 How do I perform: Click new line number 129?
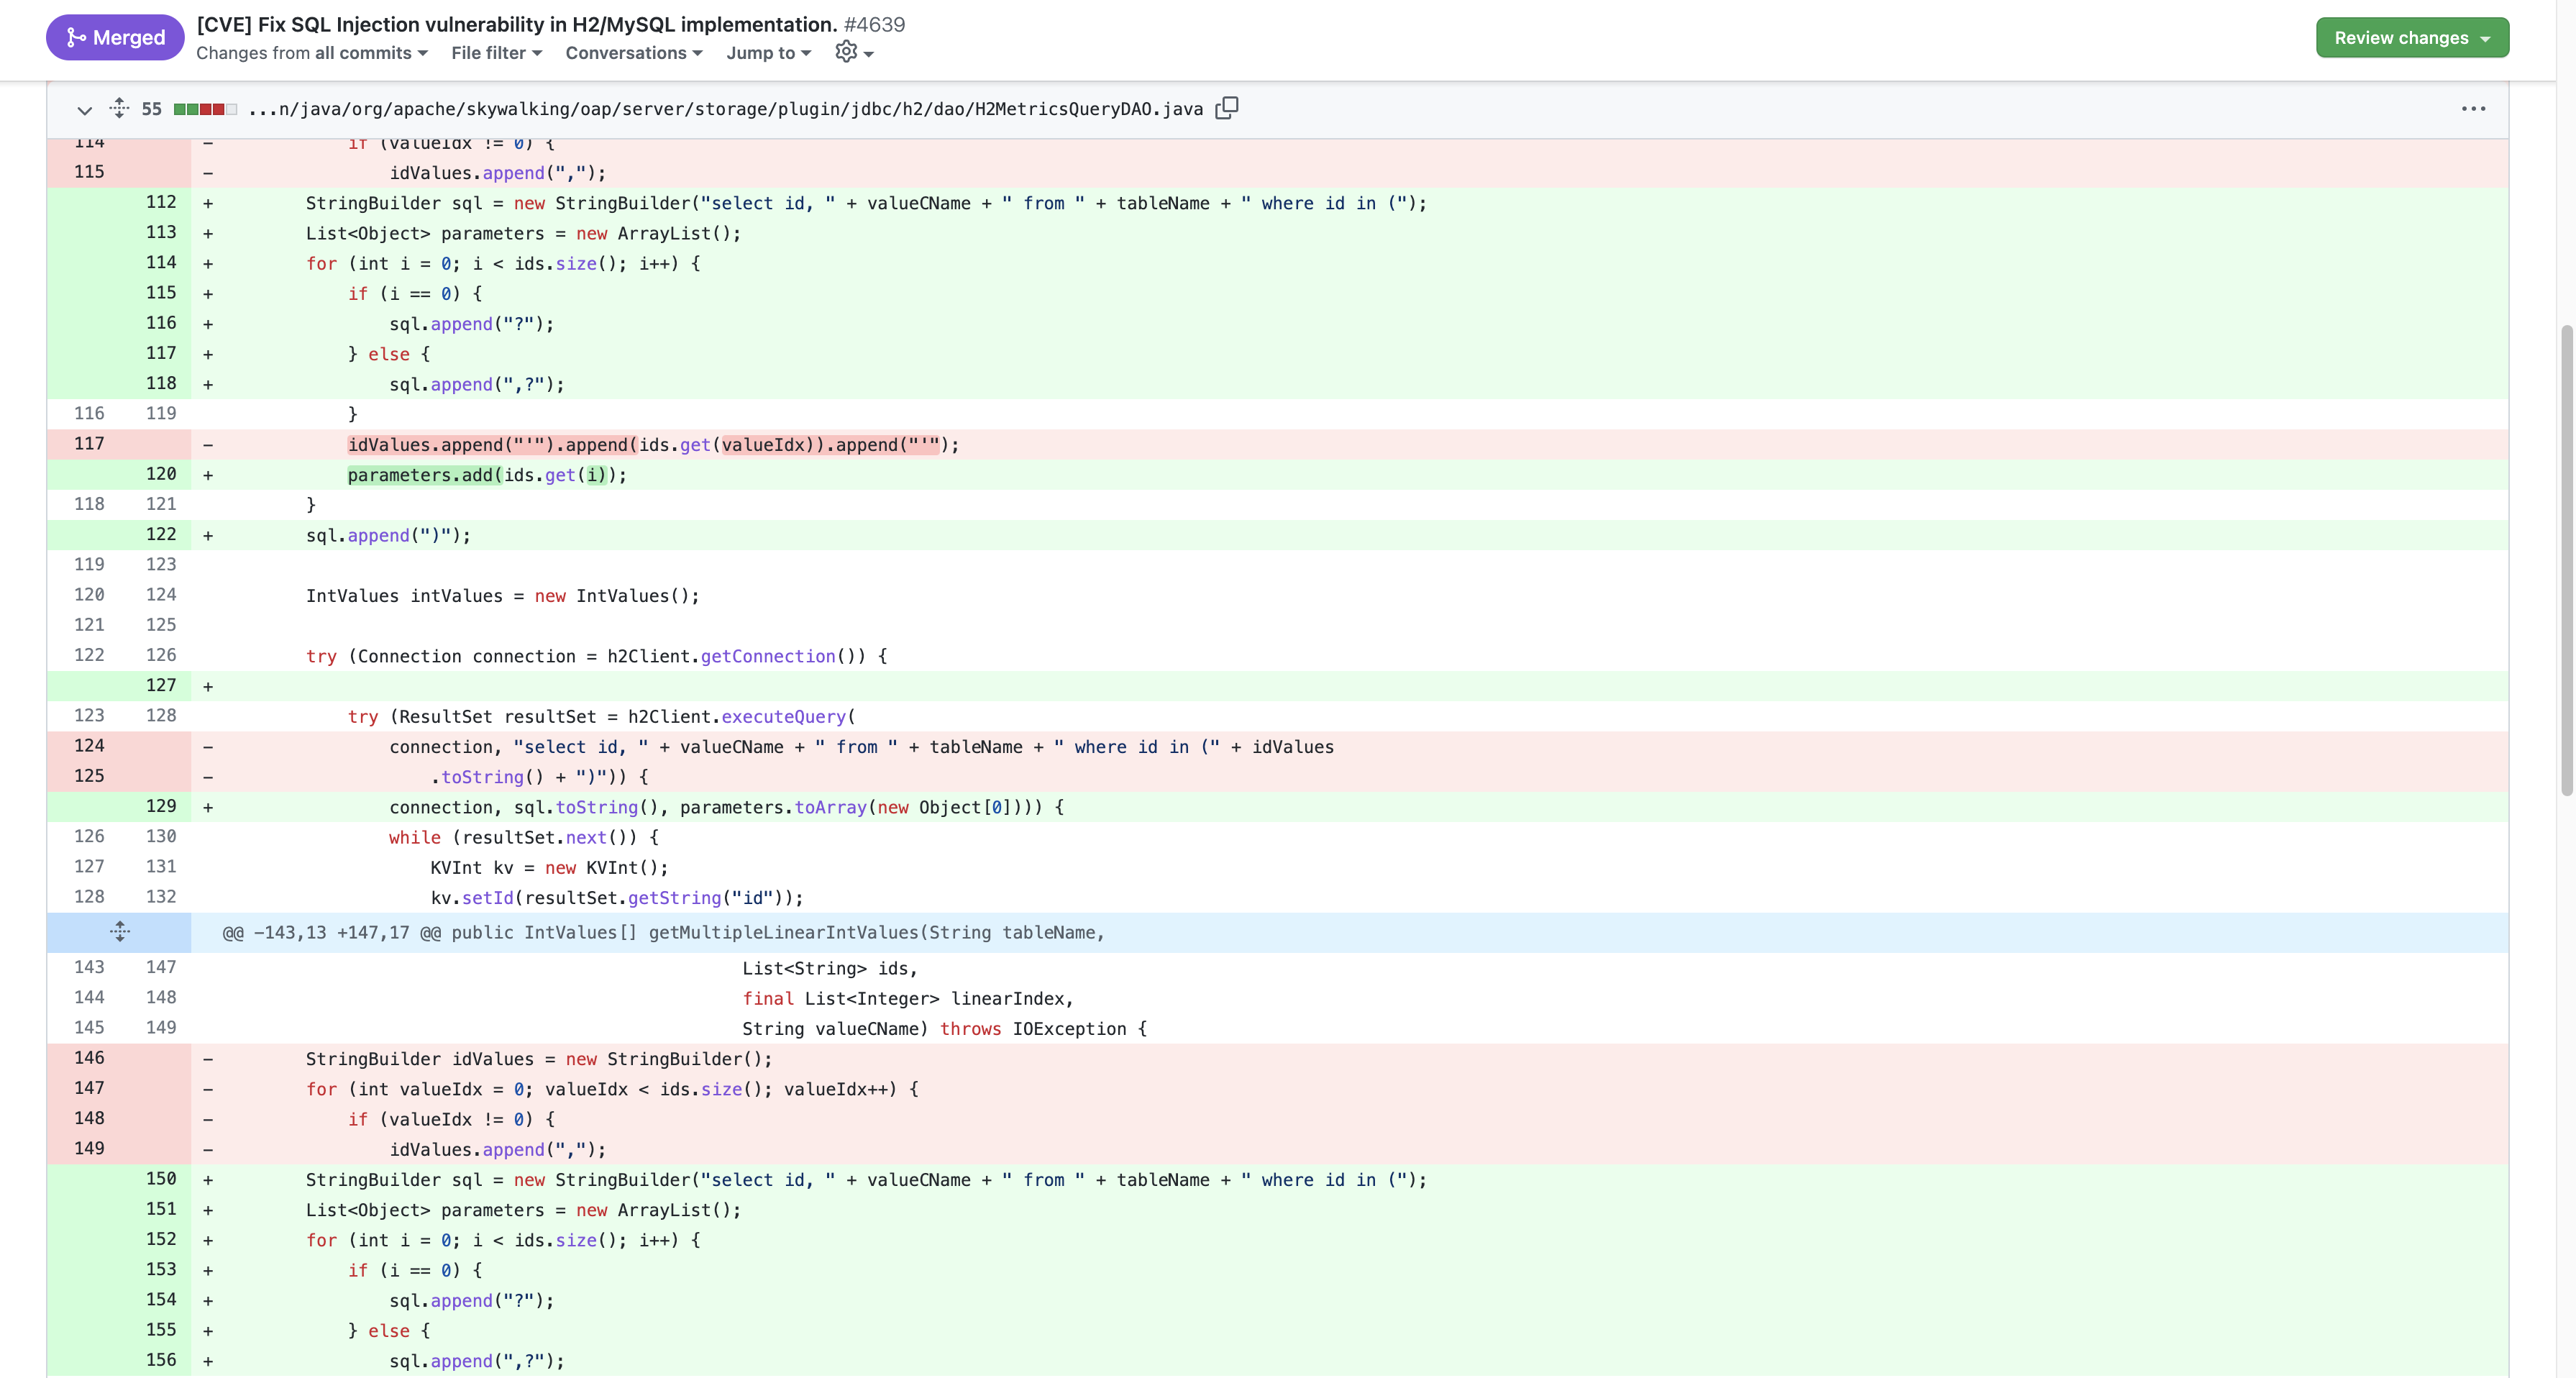160,806
